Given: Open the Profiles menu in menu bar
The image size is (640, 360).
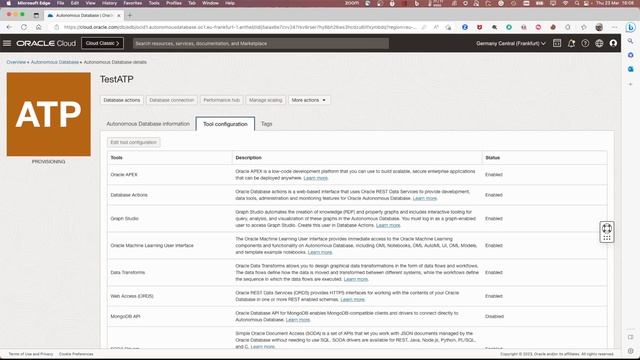Looking at the screenshot, I should [173, 3].
